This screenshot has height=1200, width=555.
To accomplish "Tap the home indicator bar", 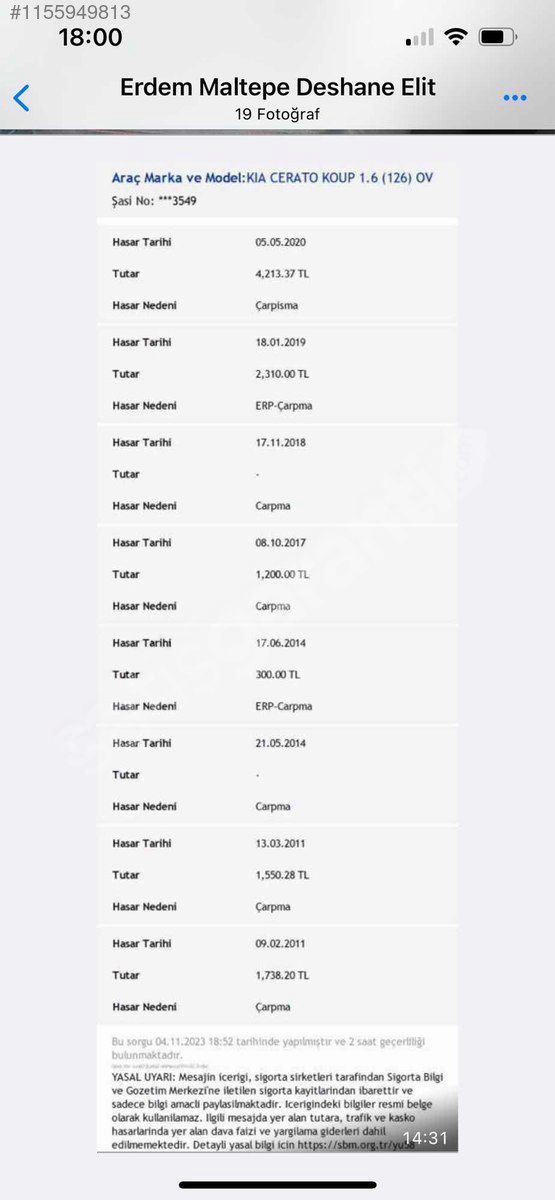I will coord(278,1185).
